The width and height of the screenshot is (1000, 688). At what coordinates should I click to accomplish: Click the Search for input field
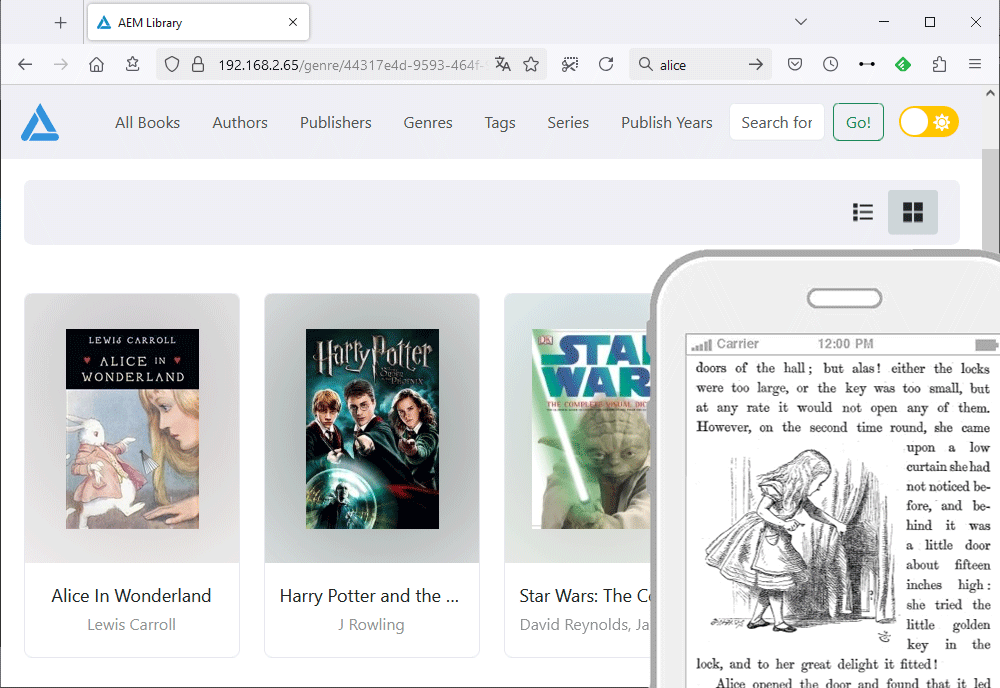point(777,122)
